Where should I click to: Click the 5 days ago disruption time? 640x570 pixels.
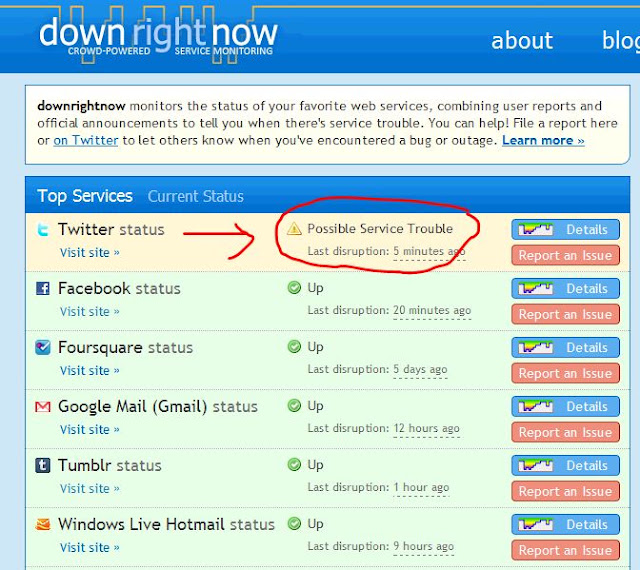point(420,370)
